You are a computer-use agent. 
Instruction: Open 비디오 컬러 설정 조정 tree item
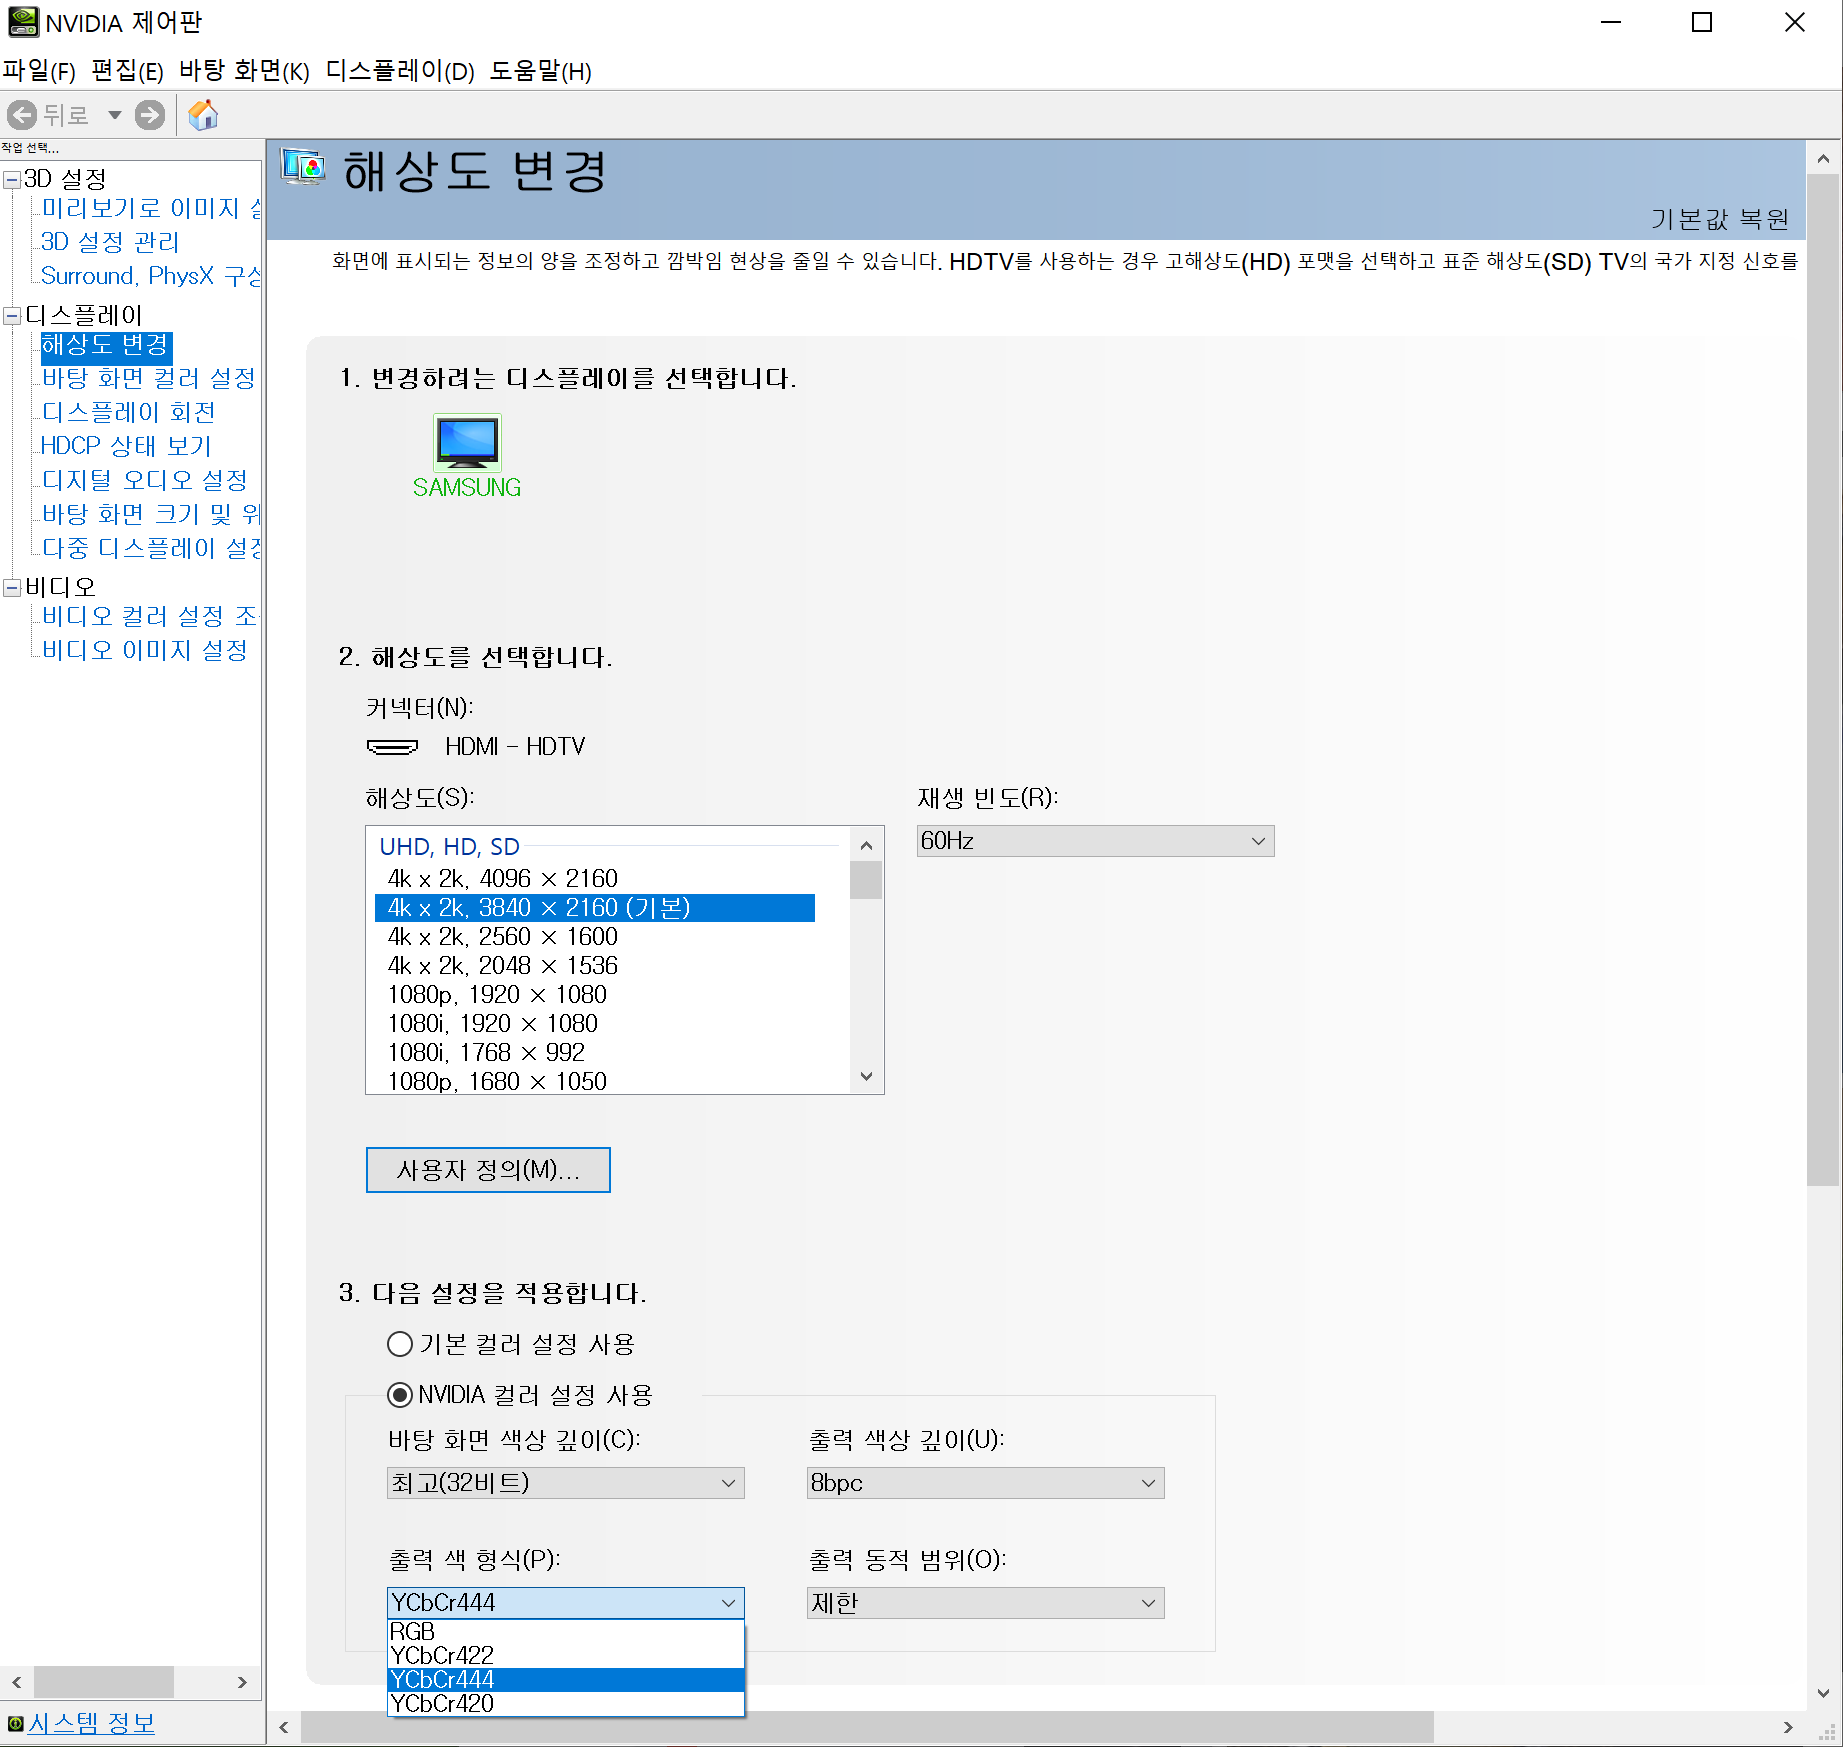tap(149, 616)
